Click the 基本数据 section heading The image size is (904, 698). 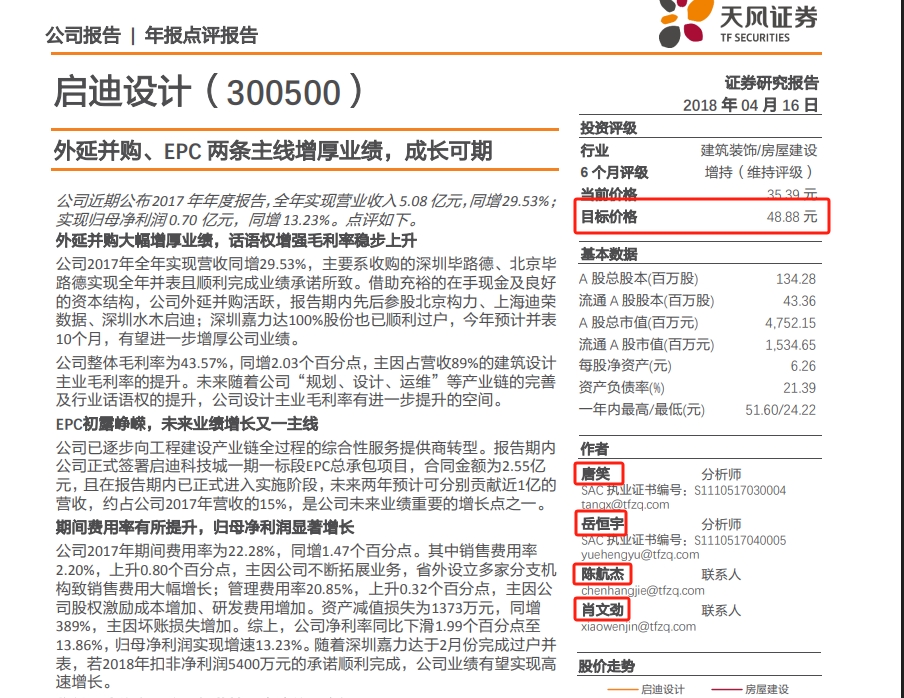click(608, 254)
